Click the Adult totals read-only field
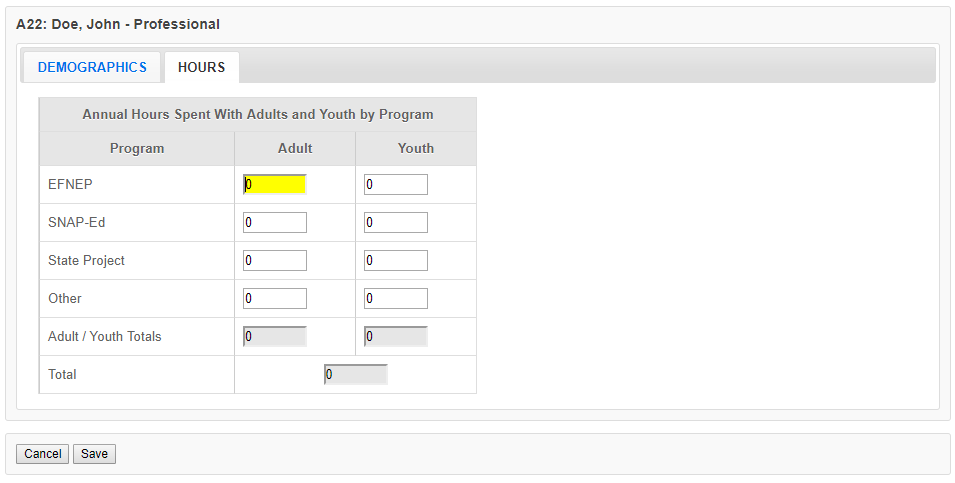955x483 pixels. (x=275, y=336)
